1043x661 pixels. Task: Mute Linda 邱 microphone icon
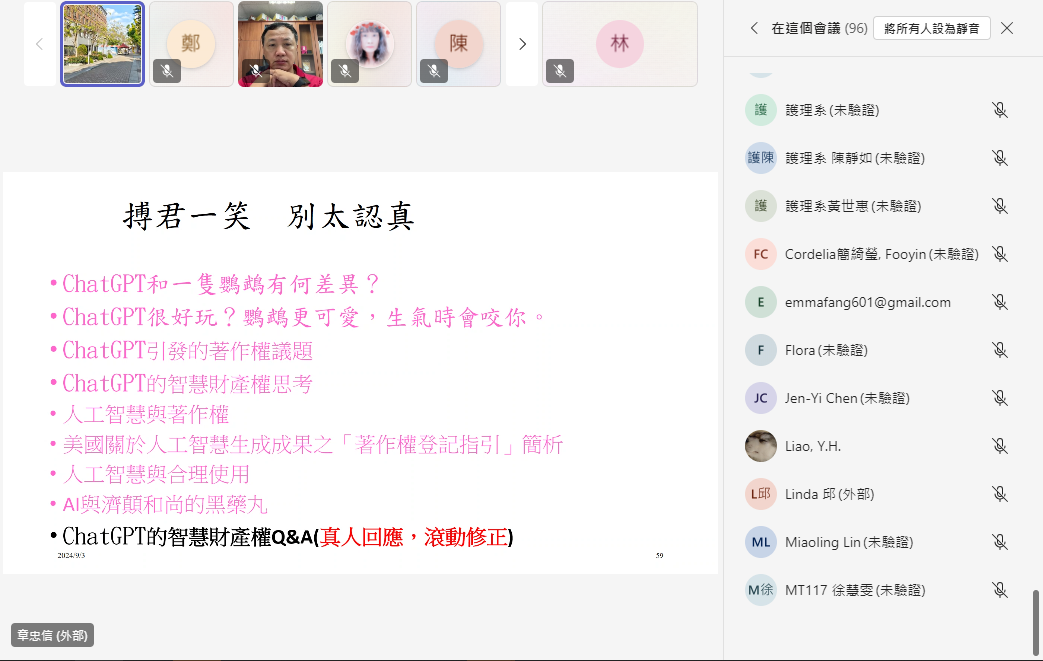tap(999, 494)
